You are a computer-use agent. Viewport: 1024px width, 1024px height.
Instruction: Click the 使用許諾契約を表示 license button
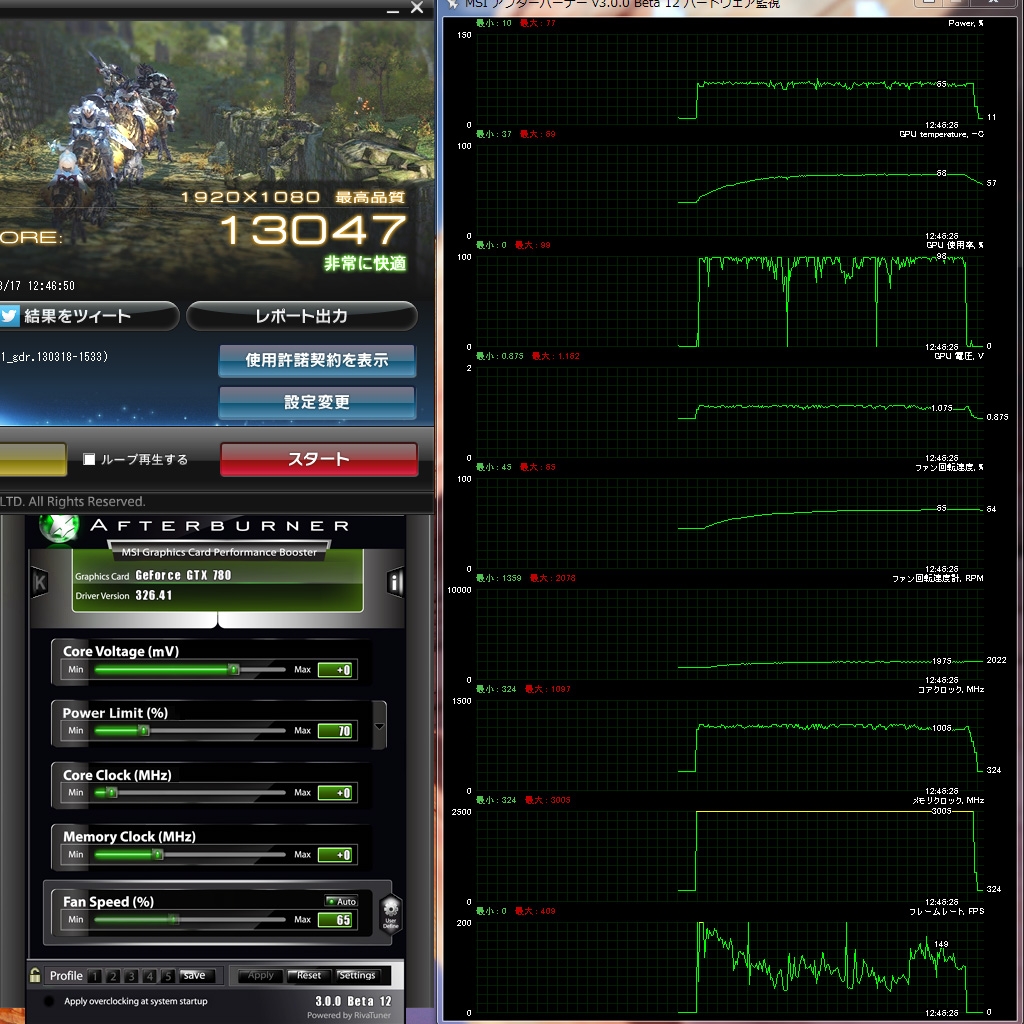pos(317,360)
